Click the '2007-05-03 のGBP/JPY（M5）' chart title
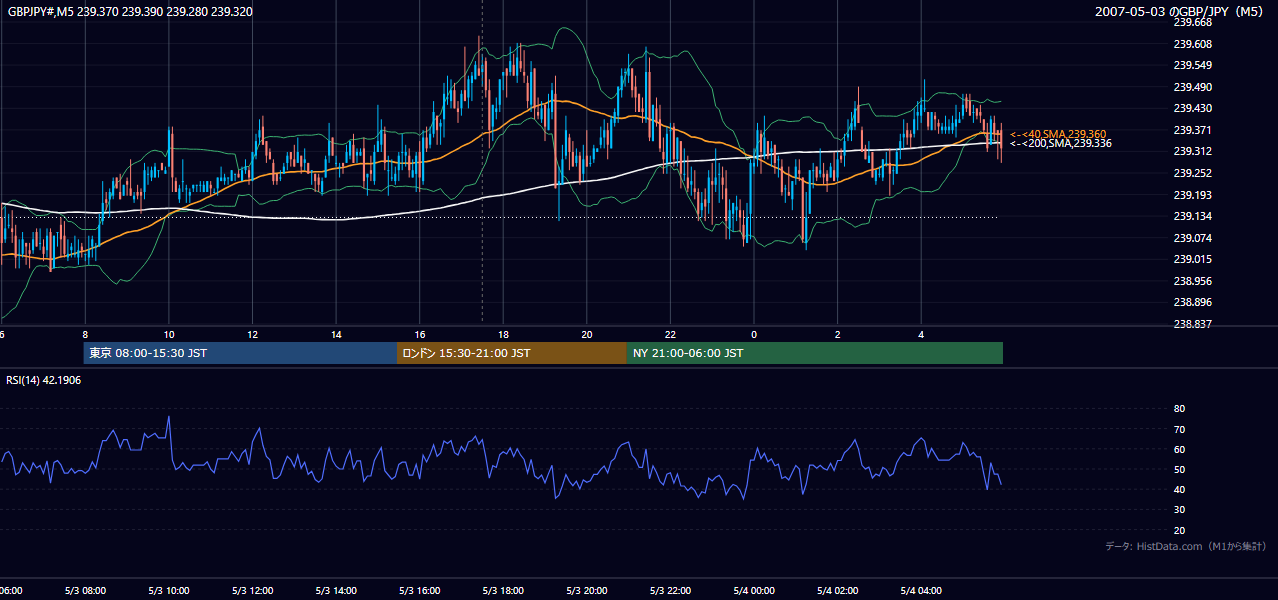The height and width of the screenshot is (600, 1278). (x=1180, y=11)
